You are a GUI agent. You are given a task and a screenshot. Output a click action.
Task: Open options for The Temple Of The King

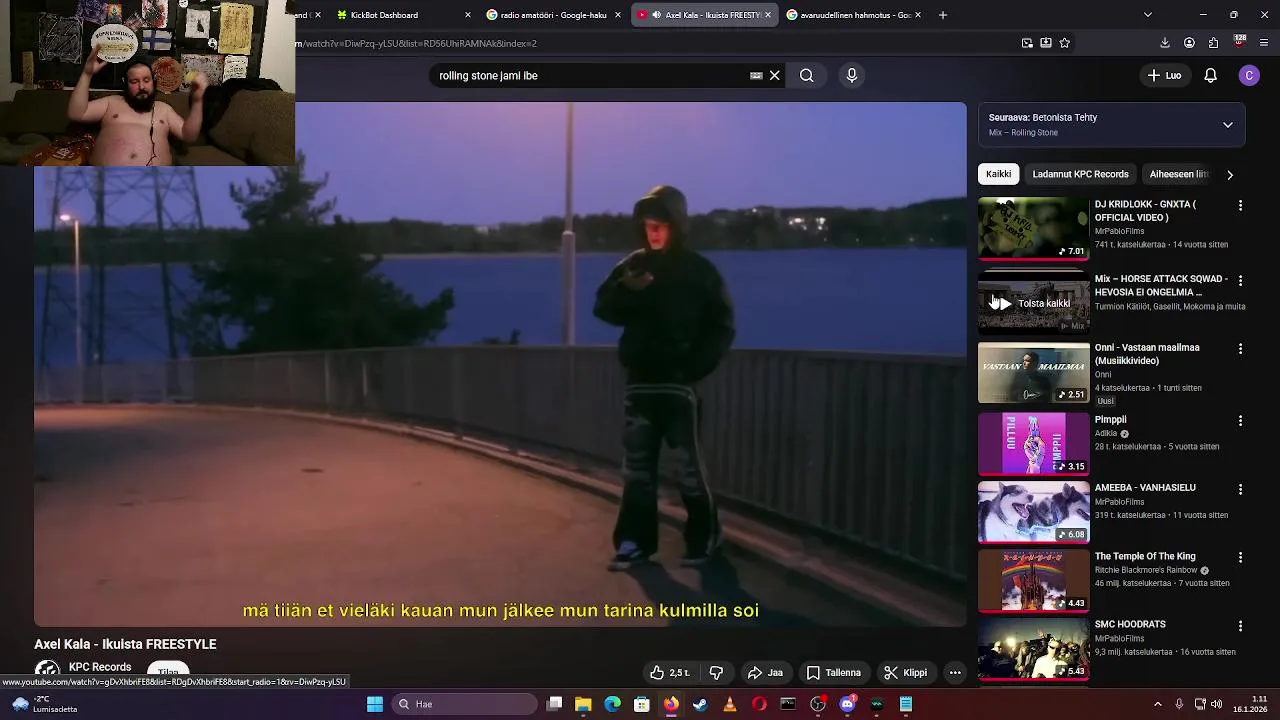[1240, 557]
